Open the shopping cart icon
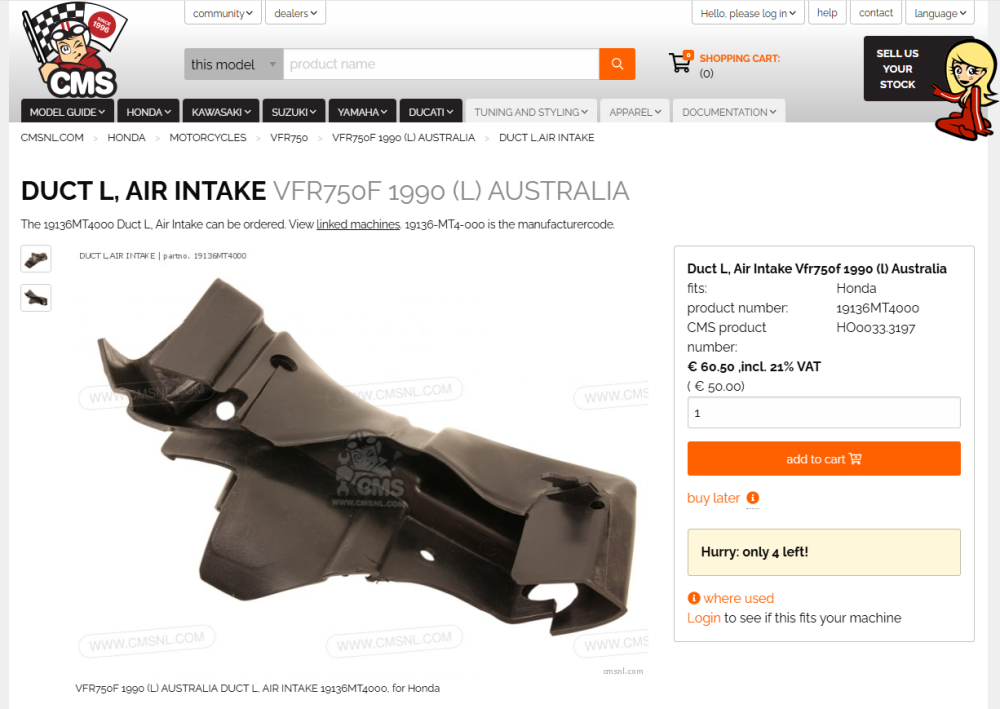This screenshot has height=709, width=1000. (x=680, y=62)
